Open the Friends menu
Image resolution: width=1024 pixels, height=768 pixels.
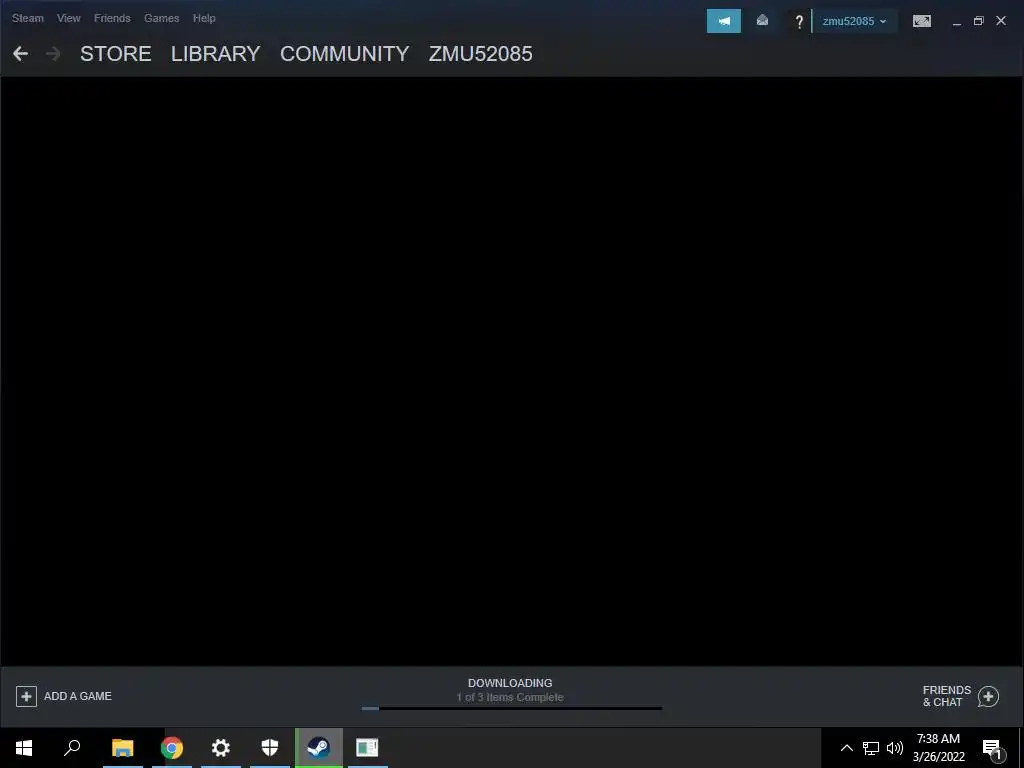pos(112,18)
